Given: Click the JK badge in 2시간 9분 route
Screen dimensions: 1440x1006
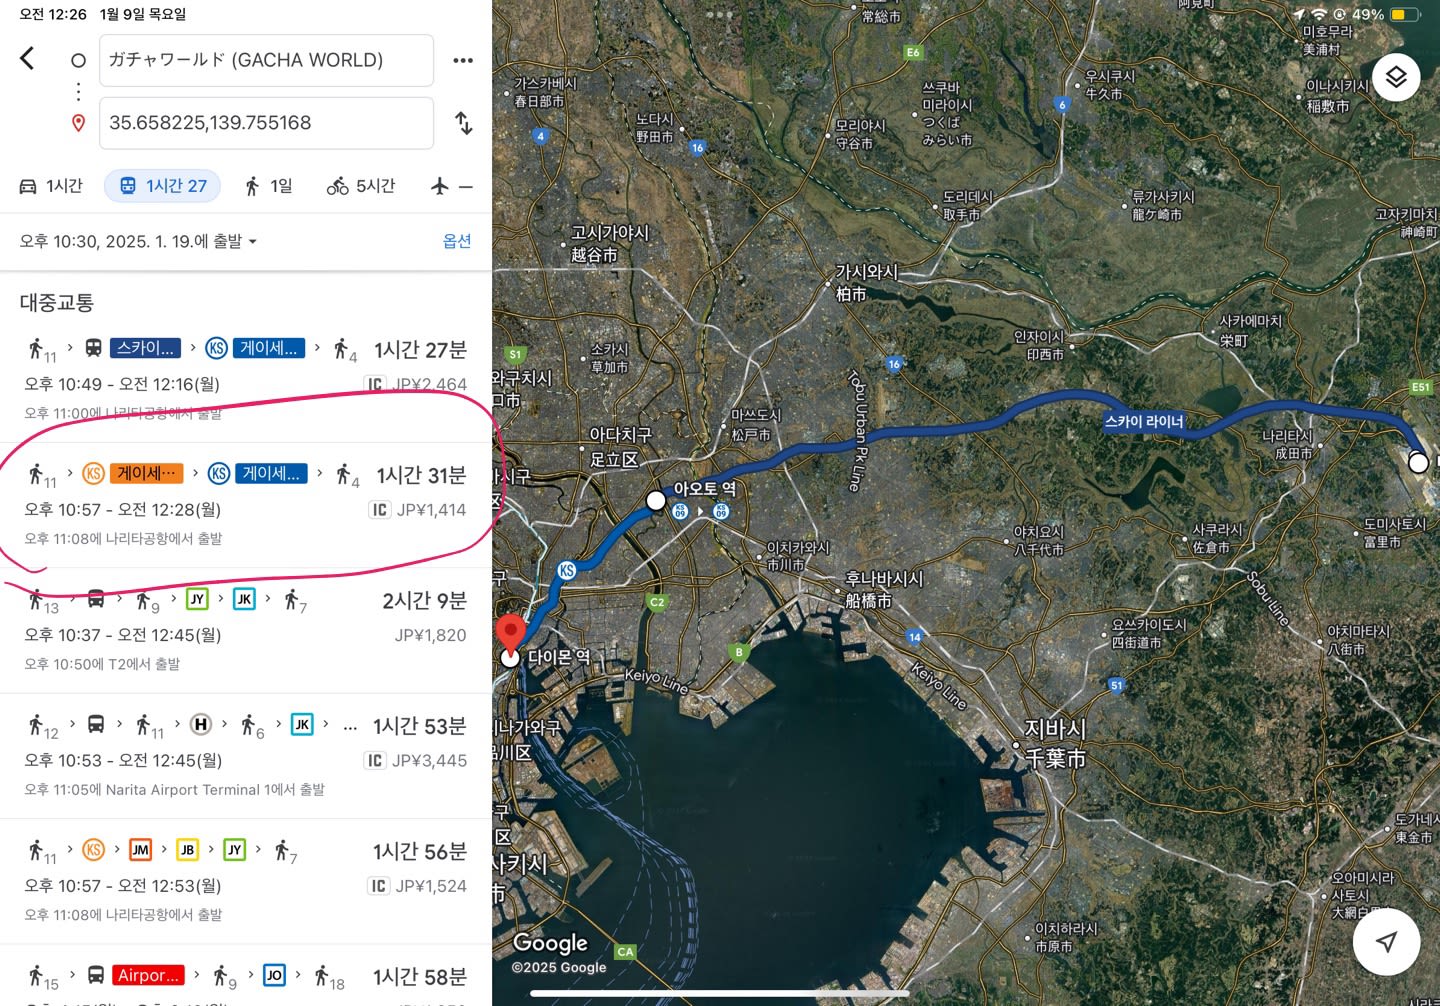Looking at the screenshot, I should 244,599.
